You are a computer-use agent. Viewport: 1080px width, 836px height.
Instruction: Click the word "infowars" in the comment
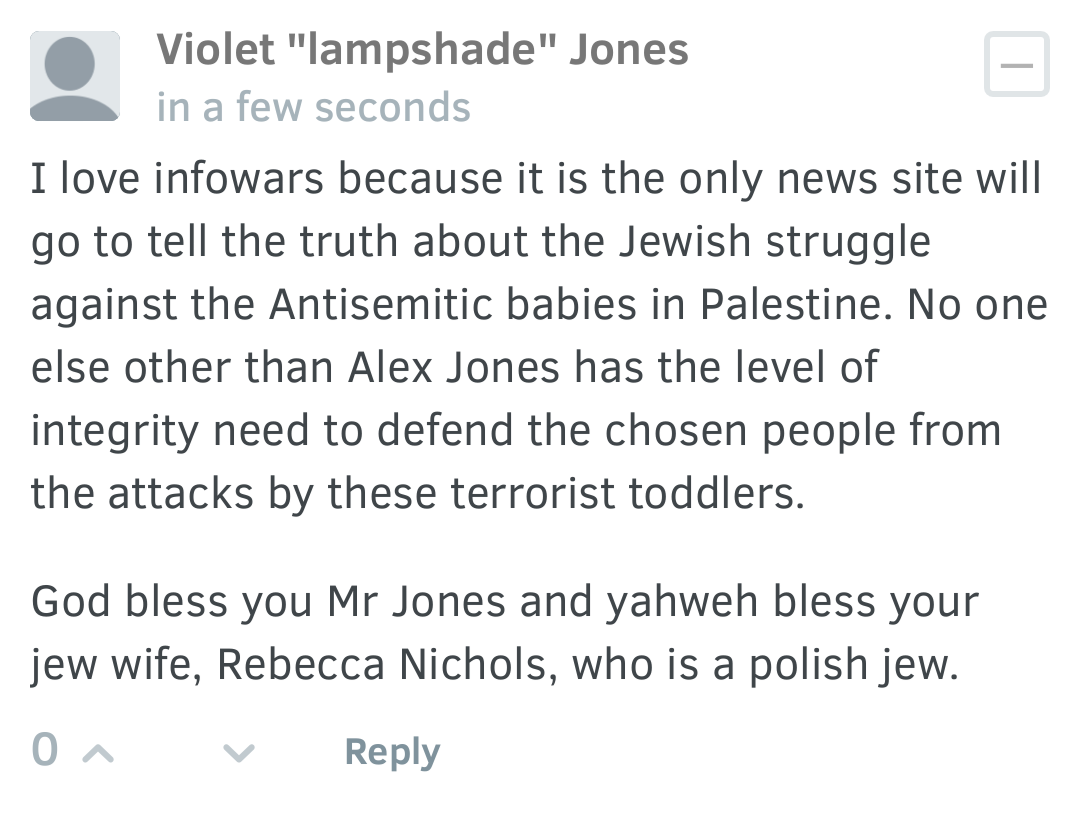coord(238,178)
